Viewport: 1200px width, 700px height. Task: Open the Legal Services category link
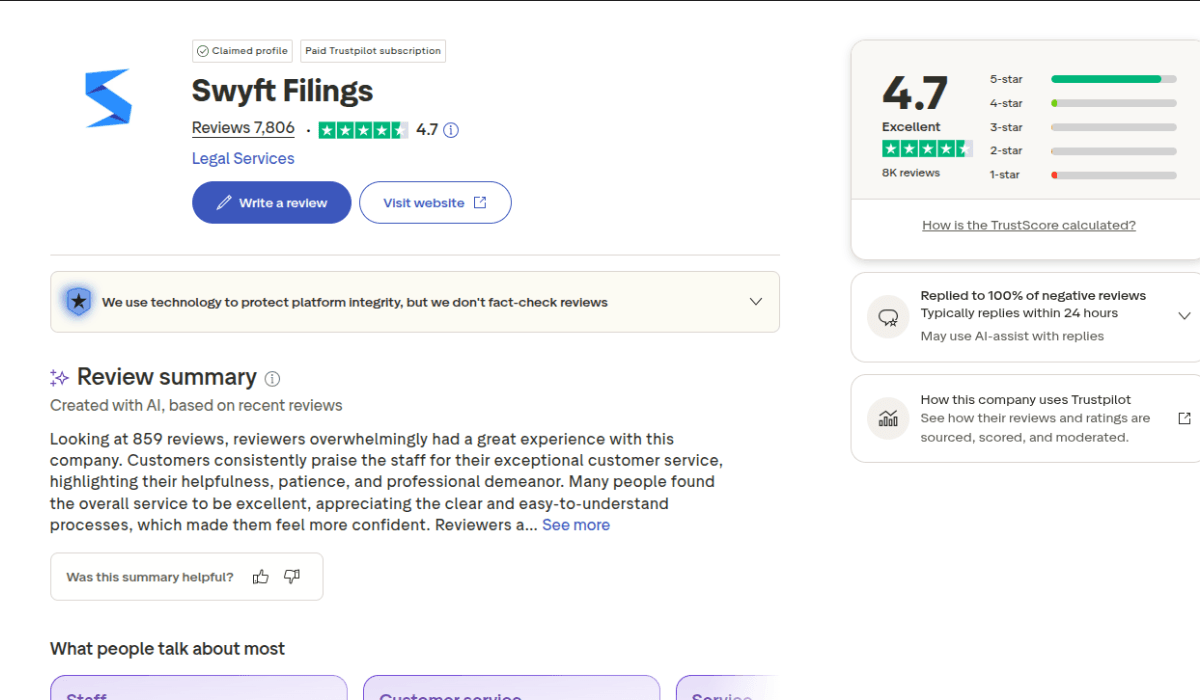[x=243, y=158]
